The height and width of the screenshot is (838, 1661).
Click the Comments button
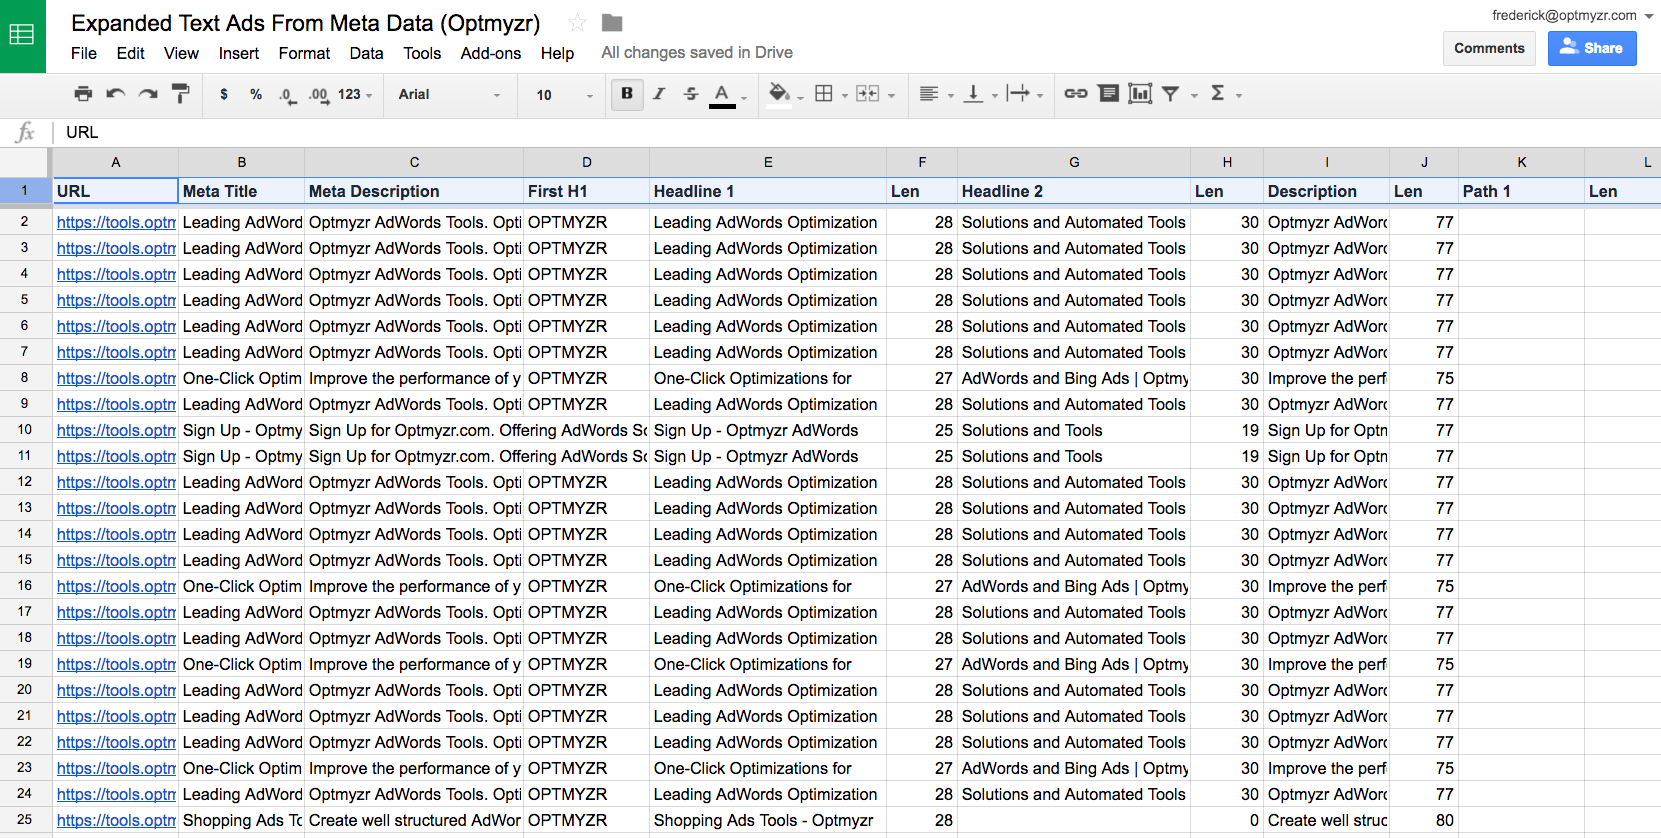point(1489,48)
